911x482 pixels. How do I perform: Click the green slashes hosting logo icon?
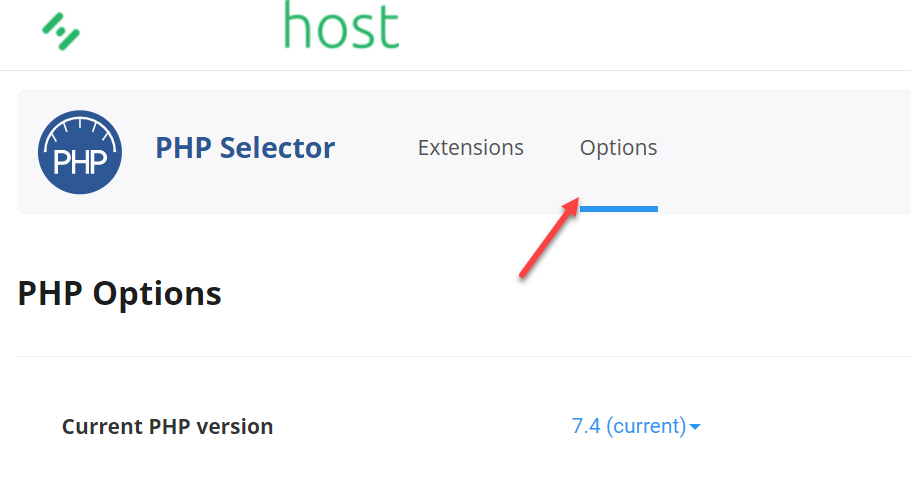click(x=61, y=31)
